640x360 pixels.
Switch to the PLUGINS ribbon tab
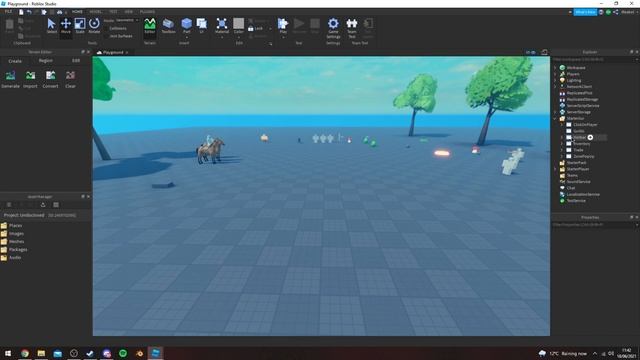click(147, 12)
